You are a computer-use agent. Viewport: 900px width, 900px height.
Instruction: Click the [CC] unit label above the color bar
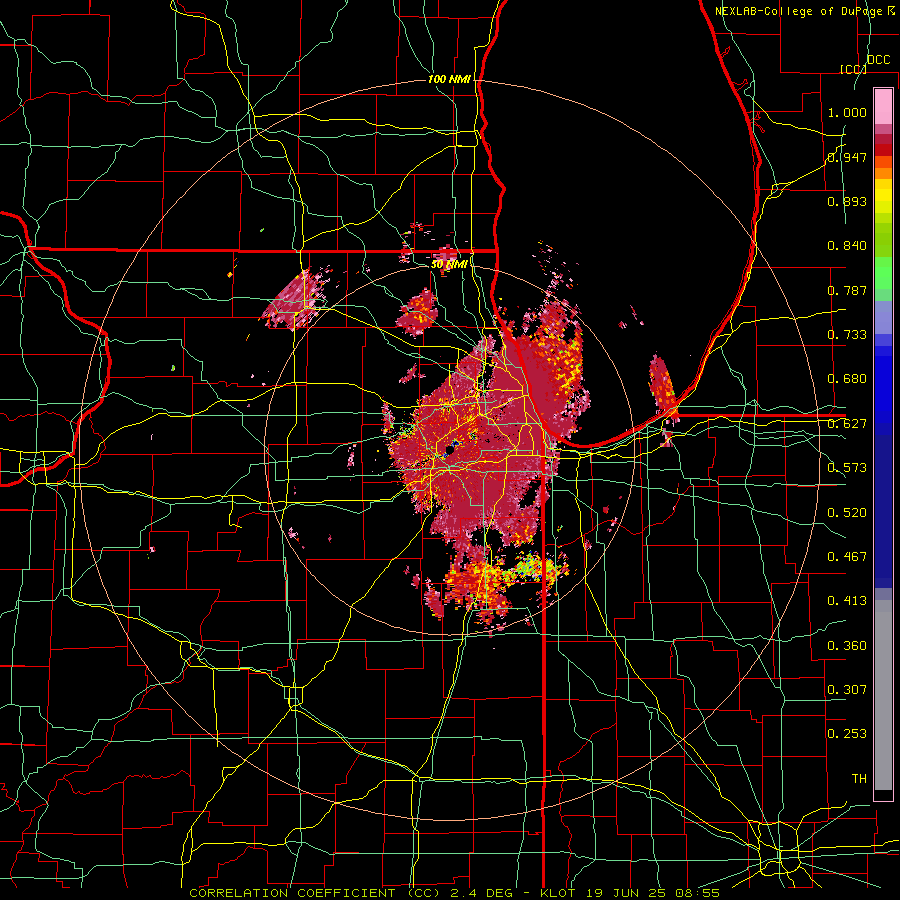pyautogui.click(x=853, y=69)
